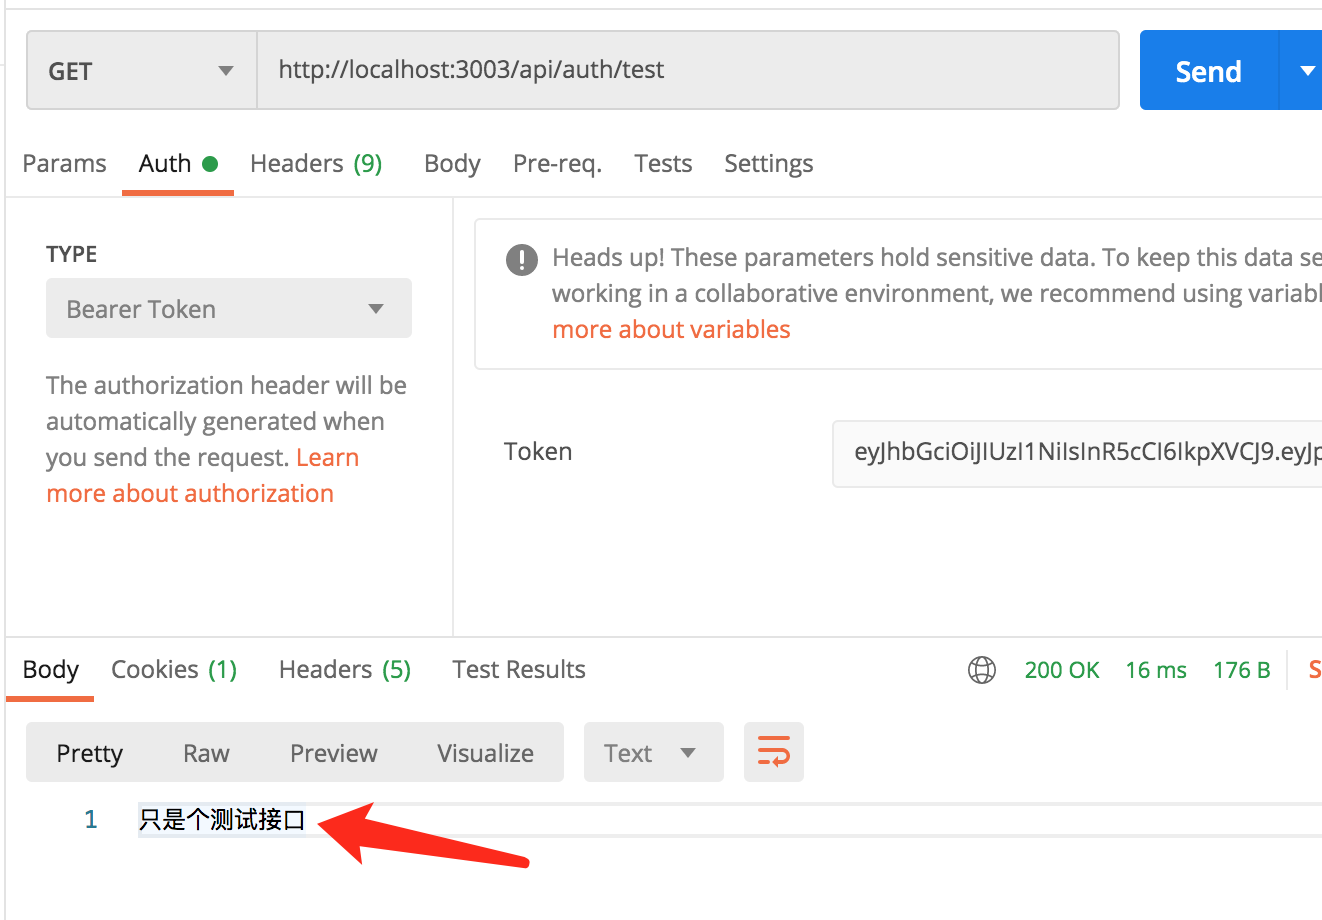
Task: Open the 'more about variables' link
Action: point(671,329)
